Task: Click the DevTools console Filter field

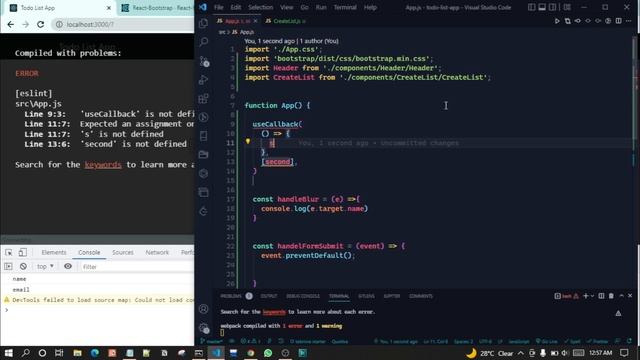Action: click(x=137, y=267)
